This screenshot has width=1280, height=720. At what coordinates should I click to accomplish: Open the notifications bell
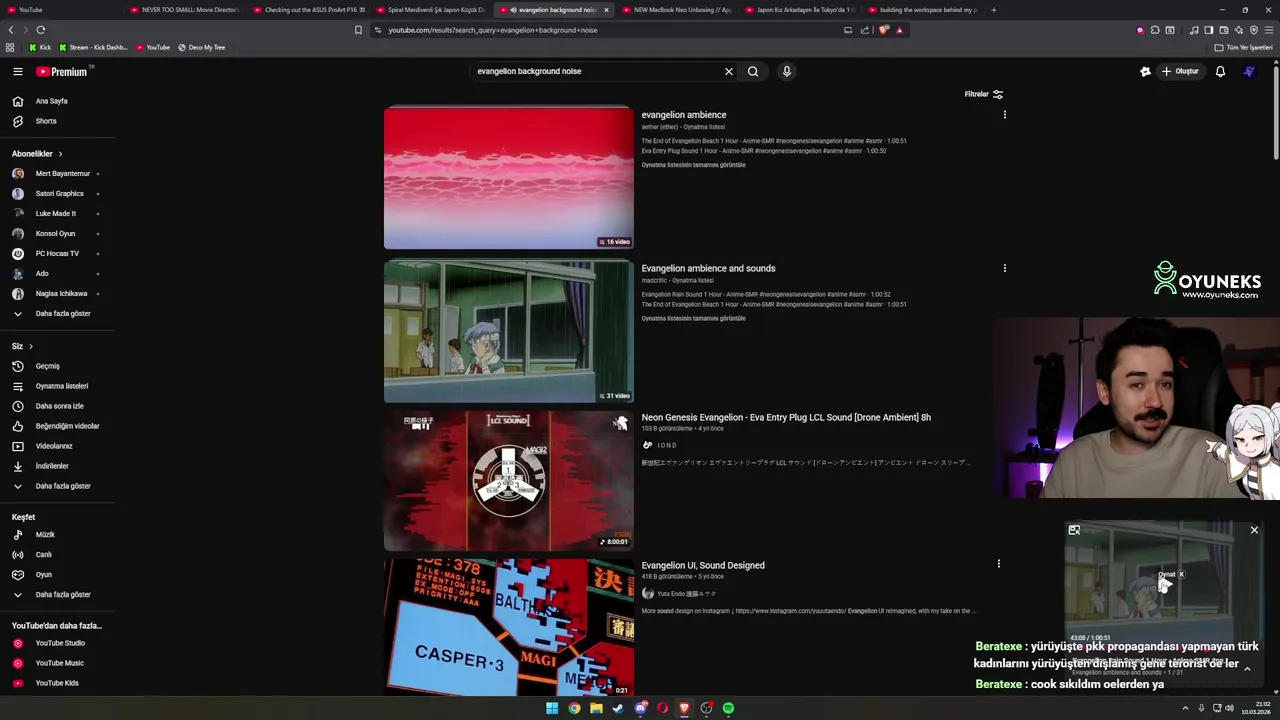pos(1220,71)
